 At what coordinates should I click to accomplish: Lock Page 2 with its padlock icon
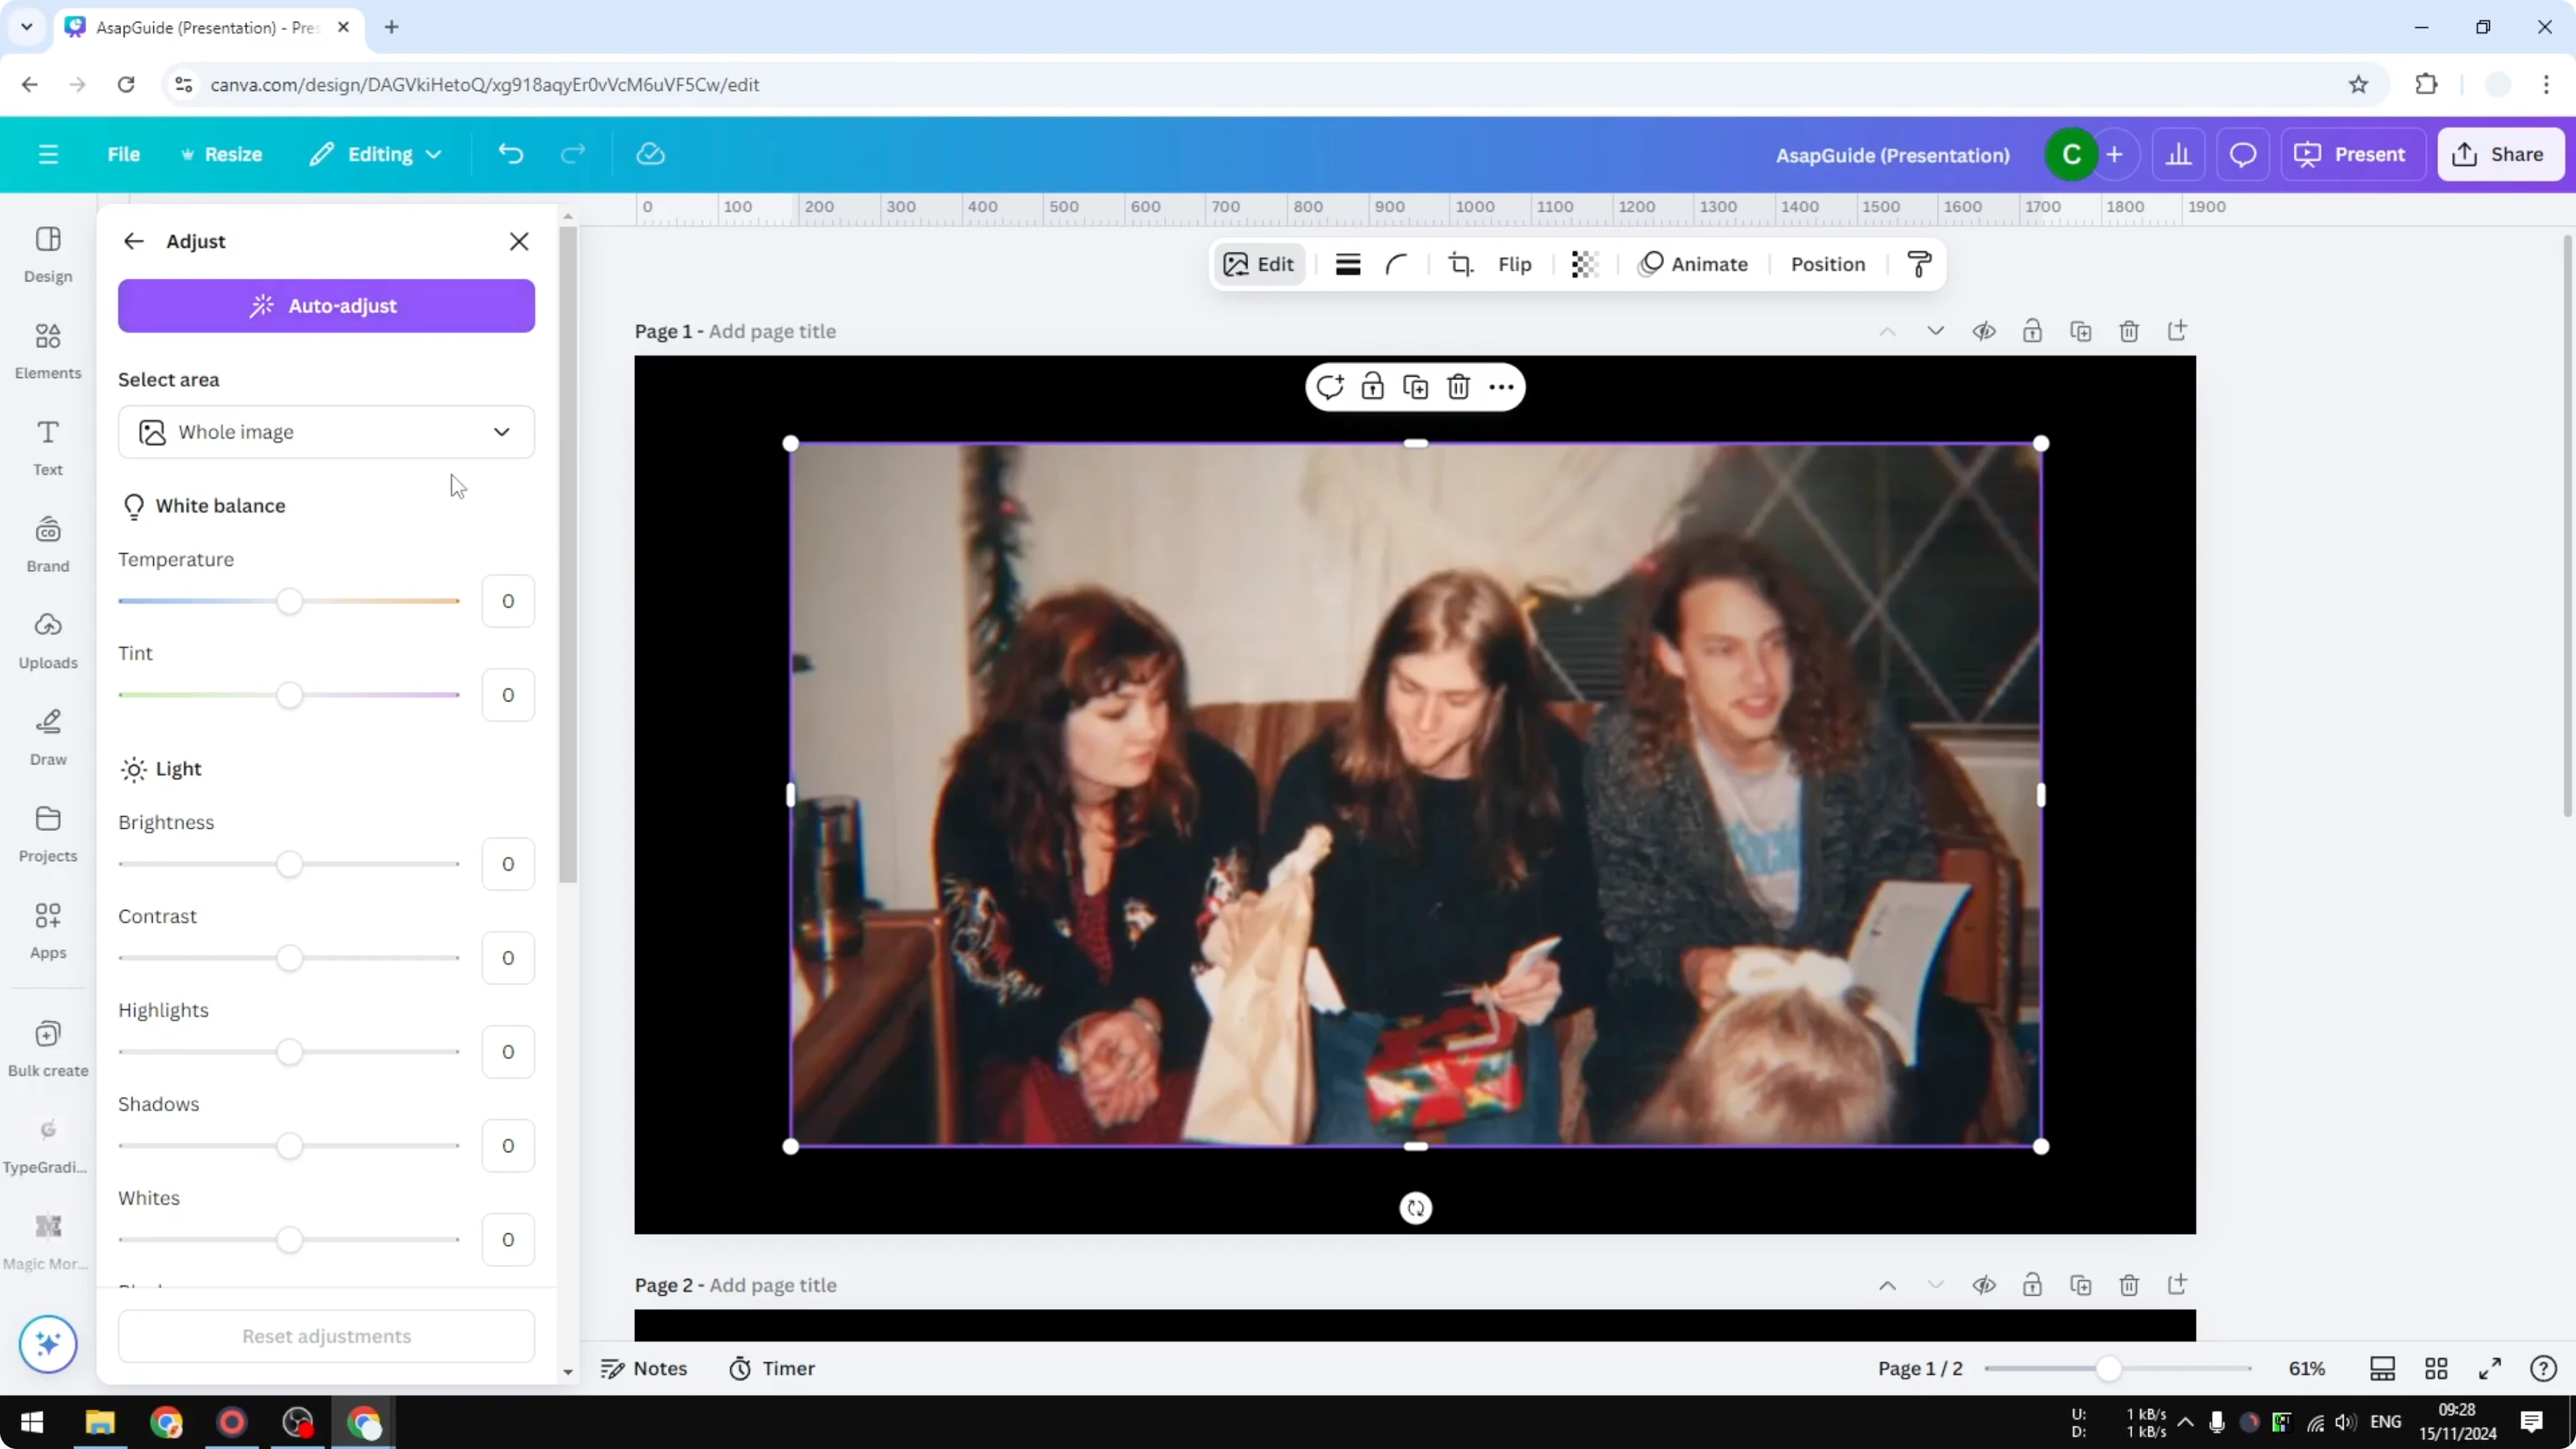pyautogui.click(x=2033, y=1285)
